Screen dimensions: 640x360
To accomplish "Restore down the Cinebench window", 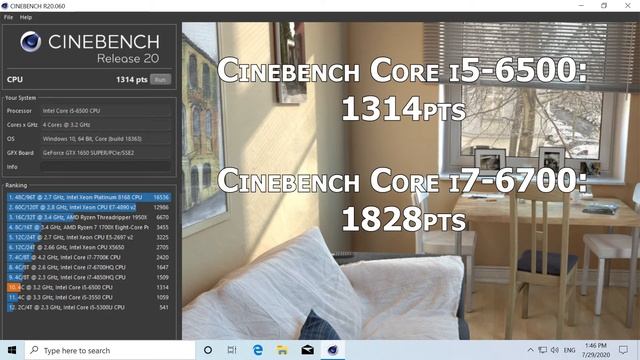I will pyautogui.click(x=604, y=6).
